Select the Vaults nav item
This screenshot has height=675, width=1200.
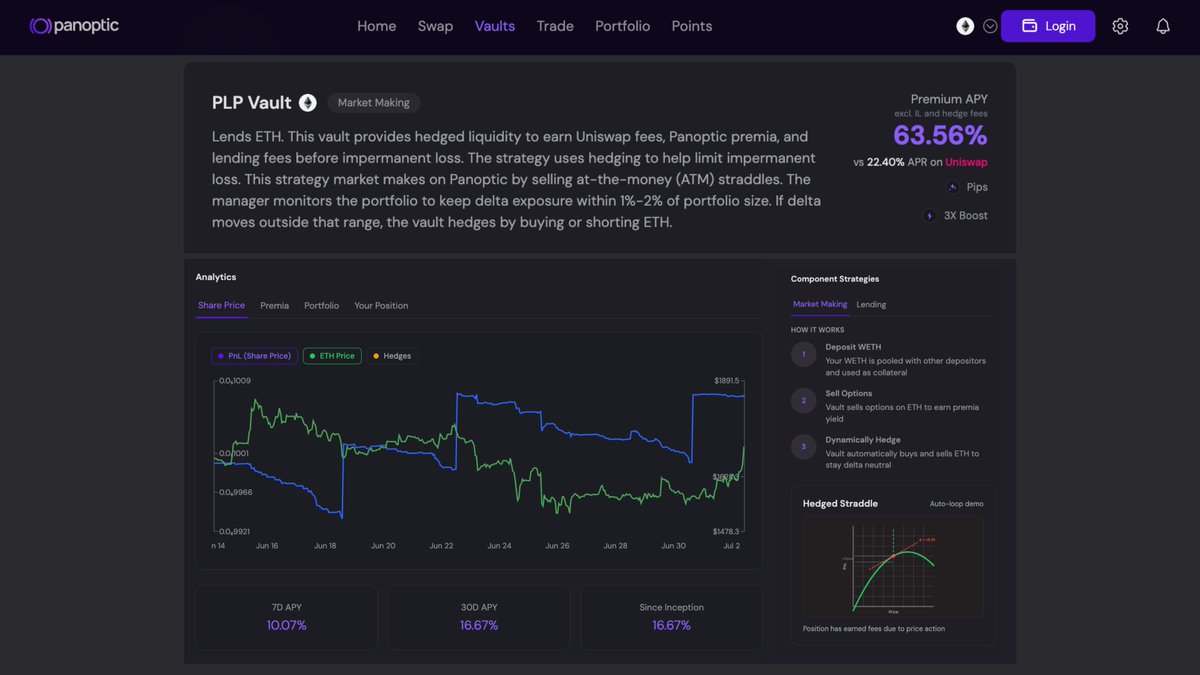(495, 26)
